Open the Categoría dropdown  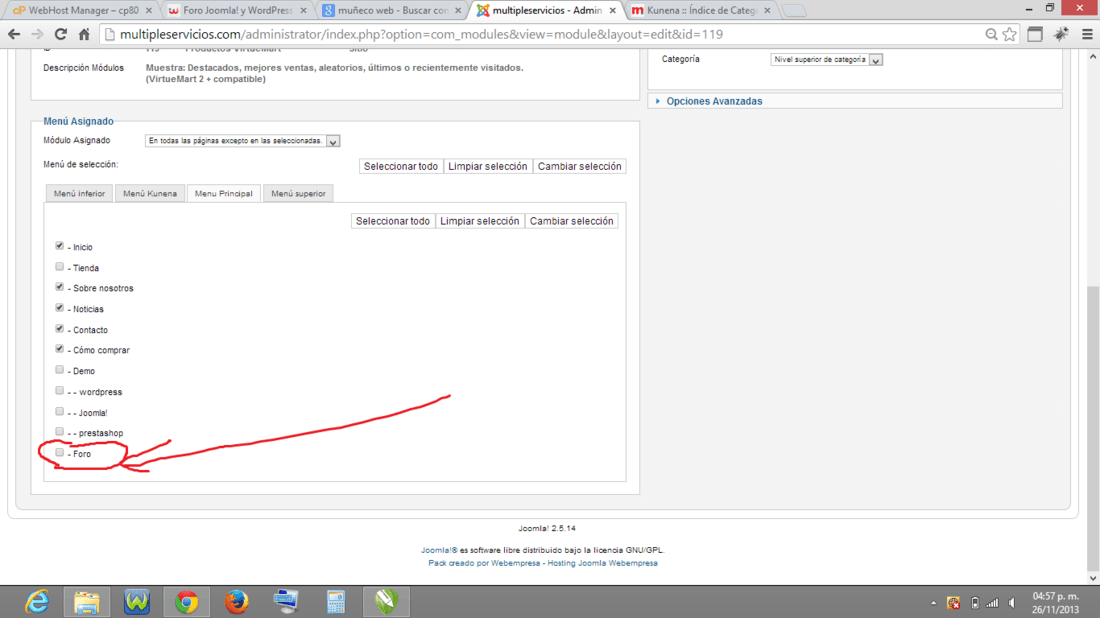[826, 60]
